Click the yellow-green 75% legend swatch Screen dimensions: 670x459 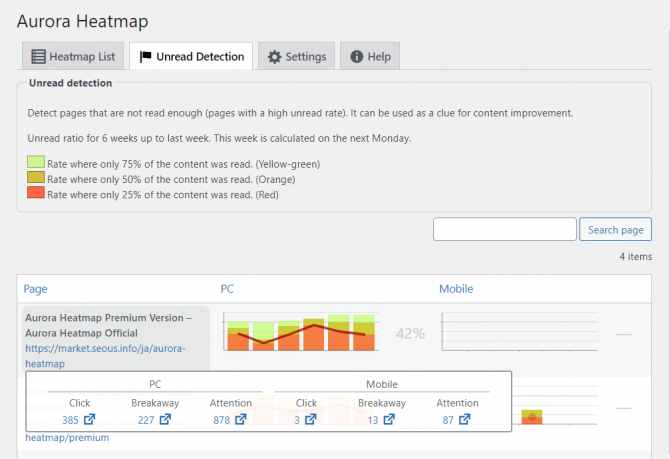click(x=36, y=162)
